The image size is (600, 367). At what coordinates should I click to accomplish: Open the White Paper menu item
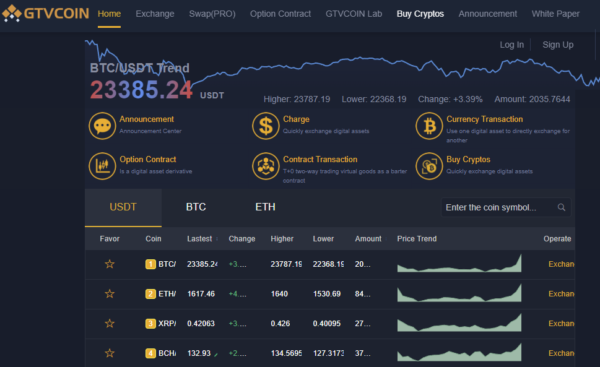555,14
